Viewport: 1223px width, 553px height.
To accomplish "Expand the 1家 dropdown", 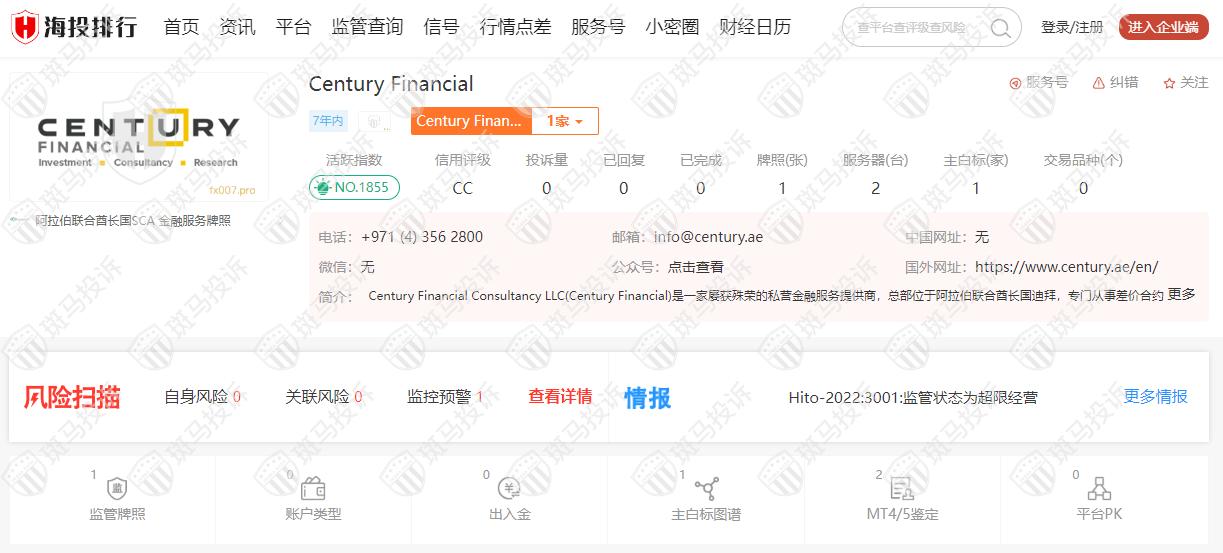I will (x=565, y=121).
